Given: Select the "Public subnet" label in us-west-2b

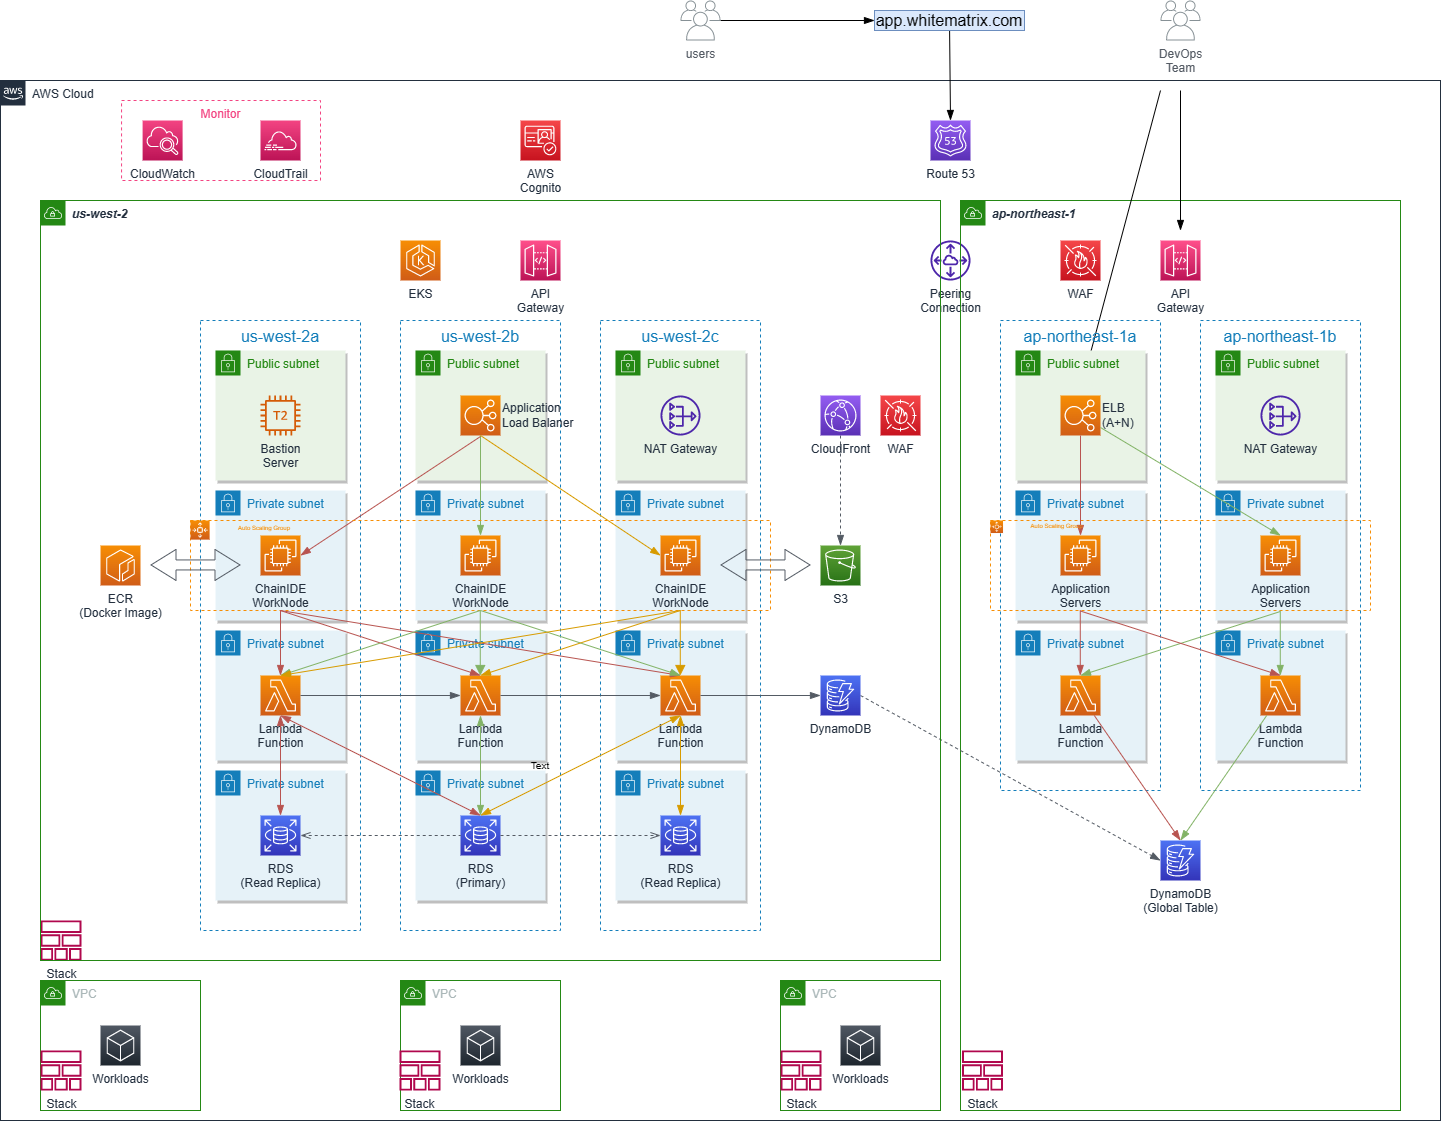Looking at the screenshot, I should pos(483,364).
